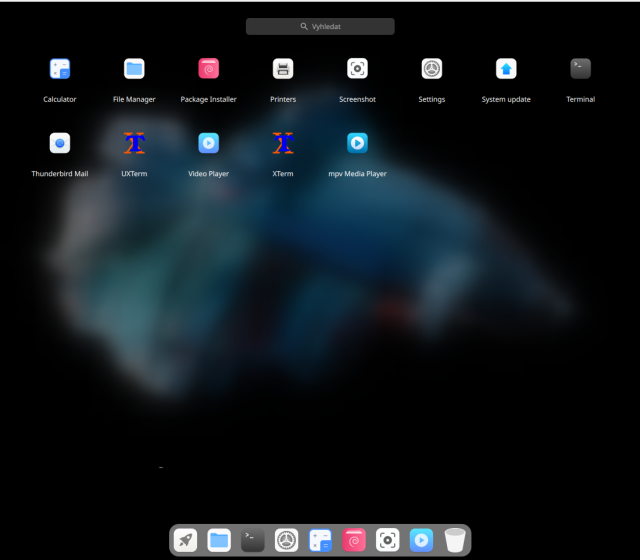Launch File Manager from the app grid
The image size is (640, 560).
pyautogui.click(x=134, y=69)
